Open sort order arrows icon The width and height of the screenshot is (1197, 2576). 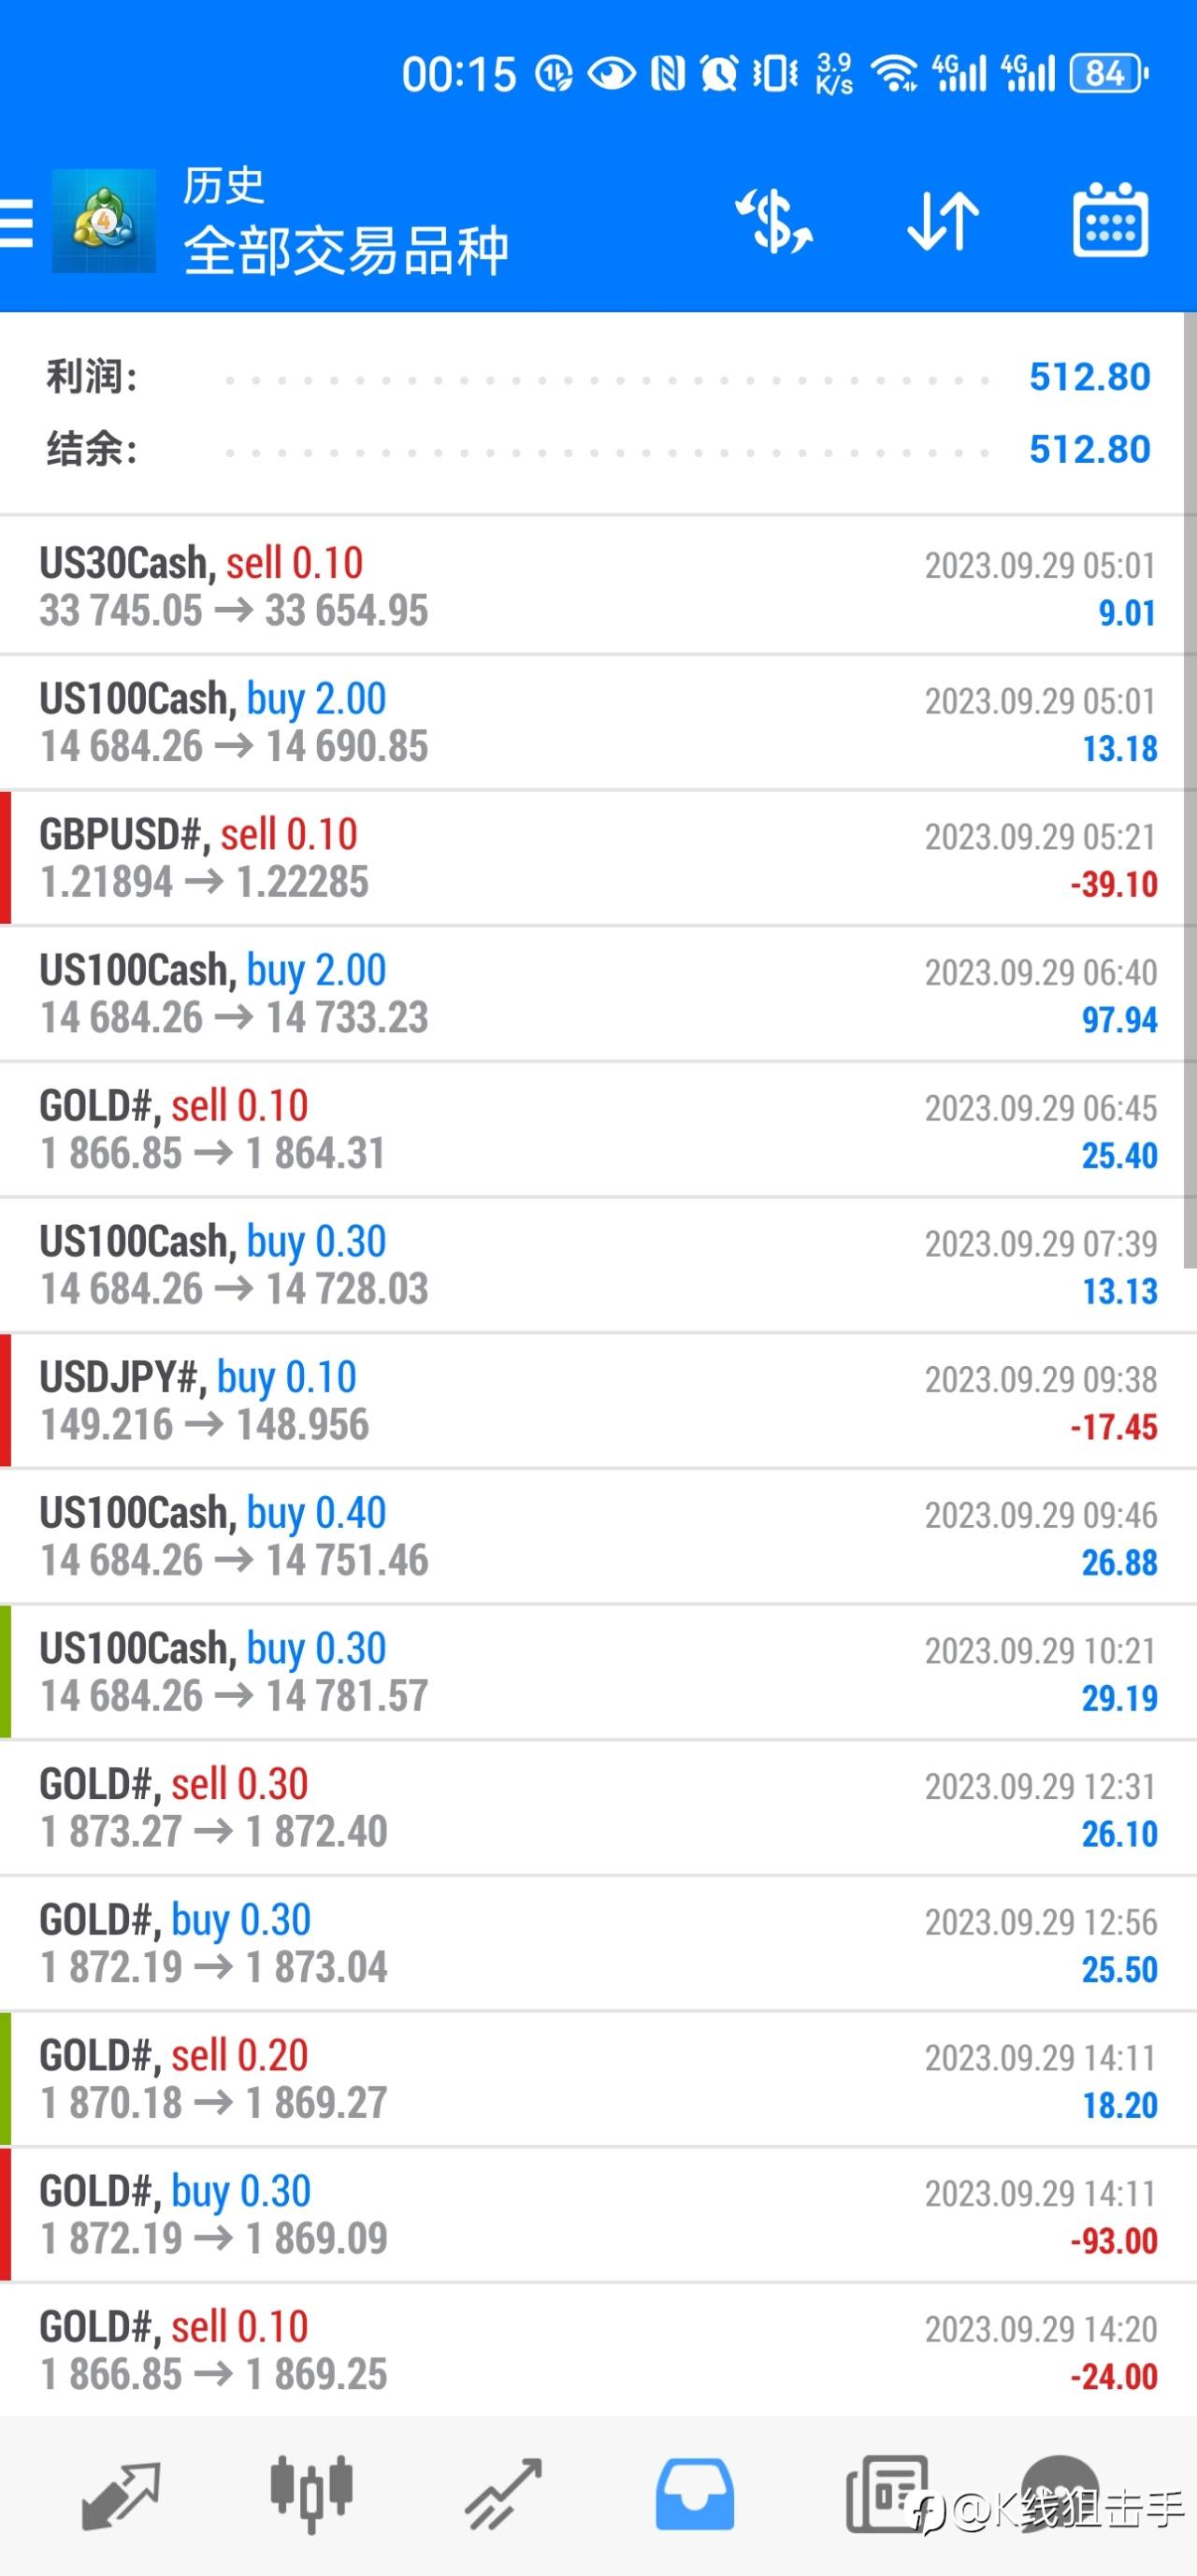click(x=942, y=221)
